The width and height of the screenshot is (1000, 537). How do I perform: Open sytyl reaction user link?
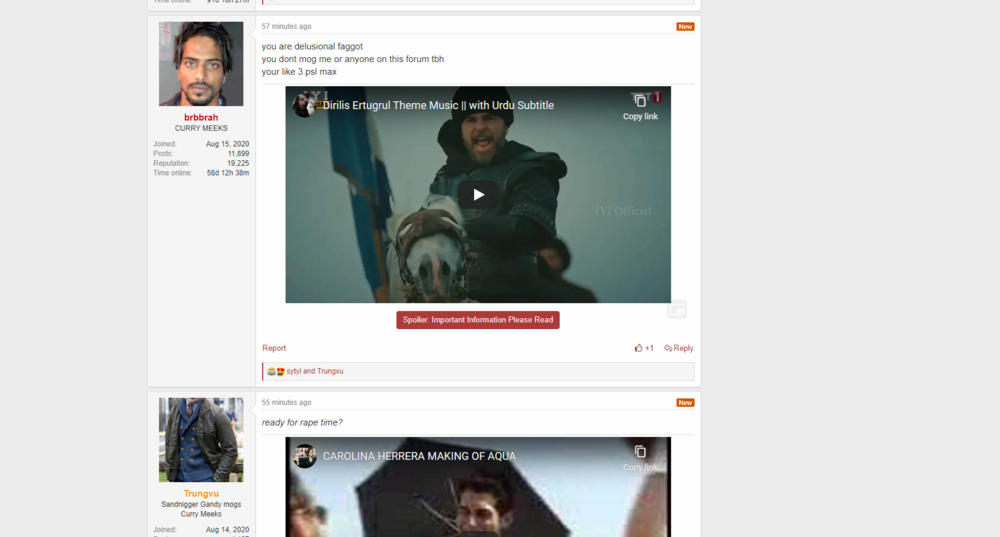[293, 371]
